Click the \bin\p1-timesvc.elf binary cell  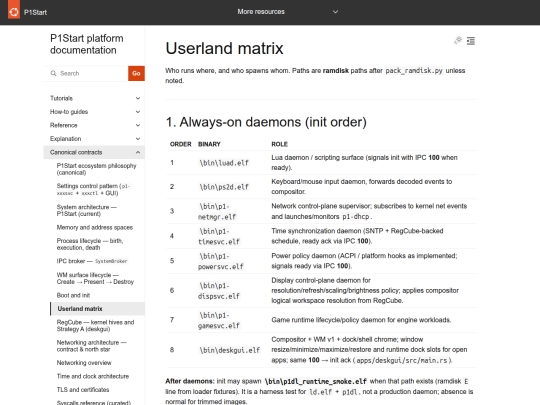coord(219,236)
